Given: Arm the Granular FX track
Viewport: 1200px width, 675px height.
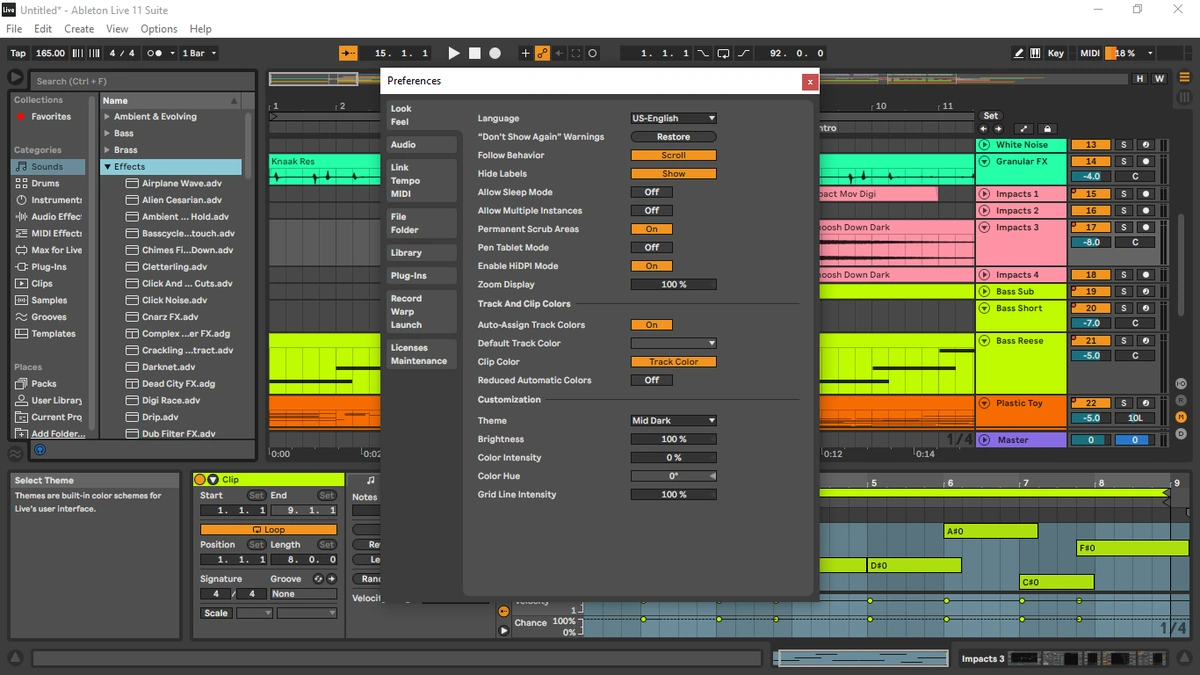Looking at the screenshot, I should 1146,161.
